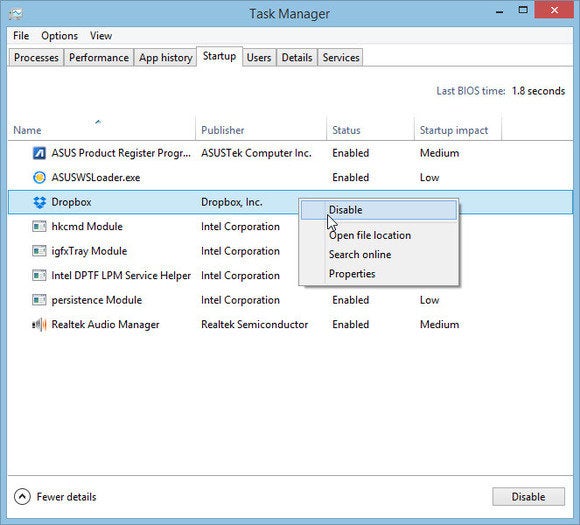Viewport: 580px width, 525px height.
Task: Switch to the Details tab
Action: 297,58
